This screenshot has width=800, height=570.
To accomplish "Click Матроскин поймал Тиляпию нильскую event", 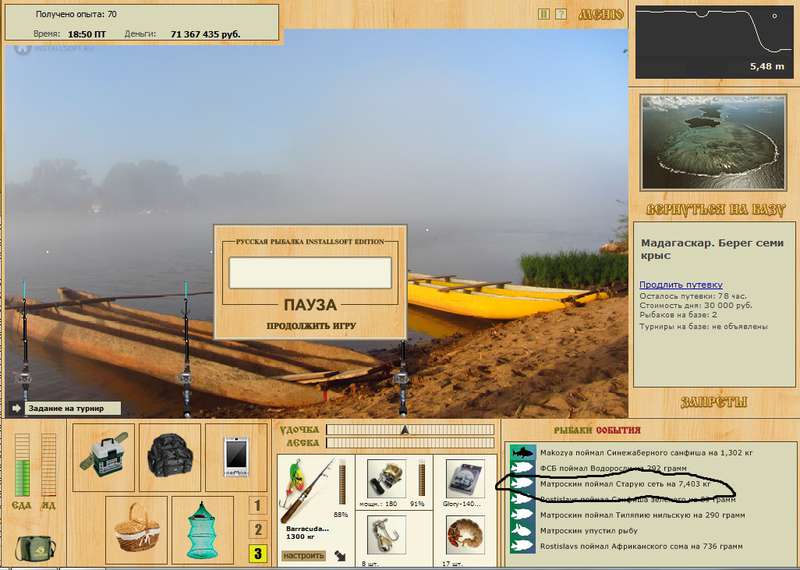I will (642, 515).
